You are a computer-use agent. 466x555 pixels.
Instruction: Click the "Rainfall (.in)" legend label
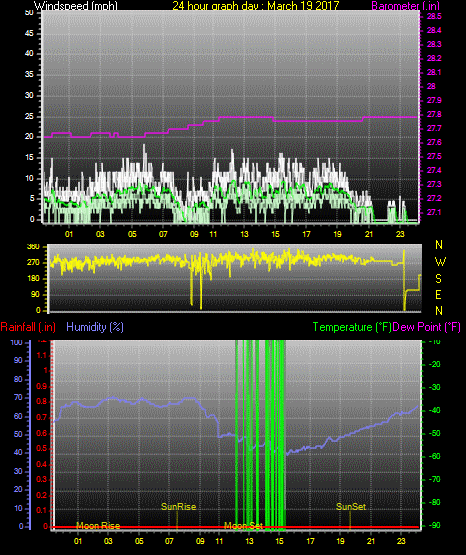tap(28, 327)
